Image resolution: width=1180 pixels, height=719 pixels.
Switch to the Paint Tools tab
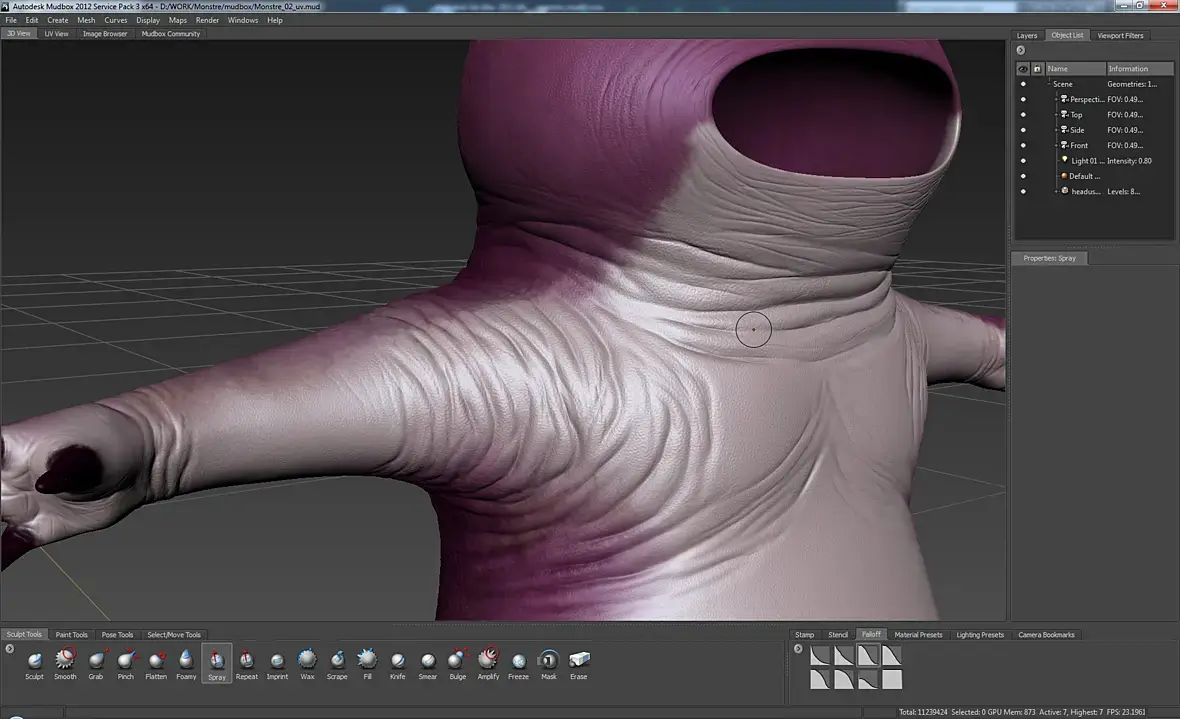pyautogui.click(x=71, y=634)
